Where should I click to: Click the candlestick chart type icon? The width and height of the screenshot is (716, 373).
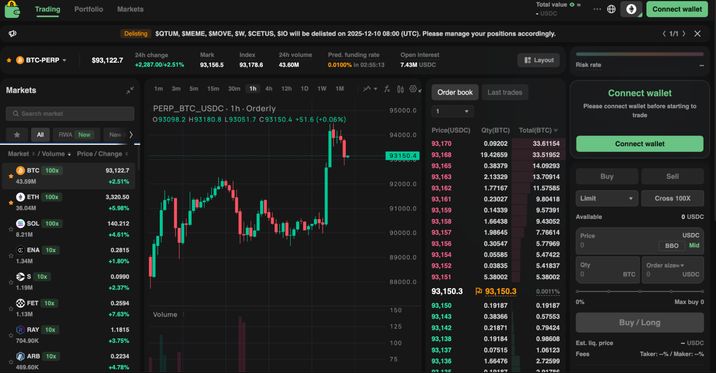[400, 89]
